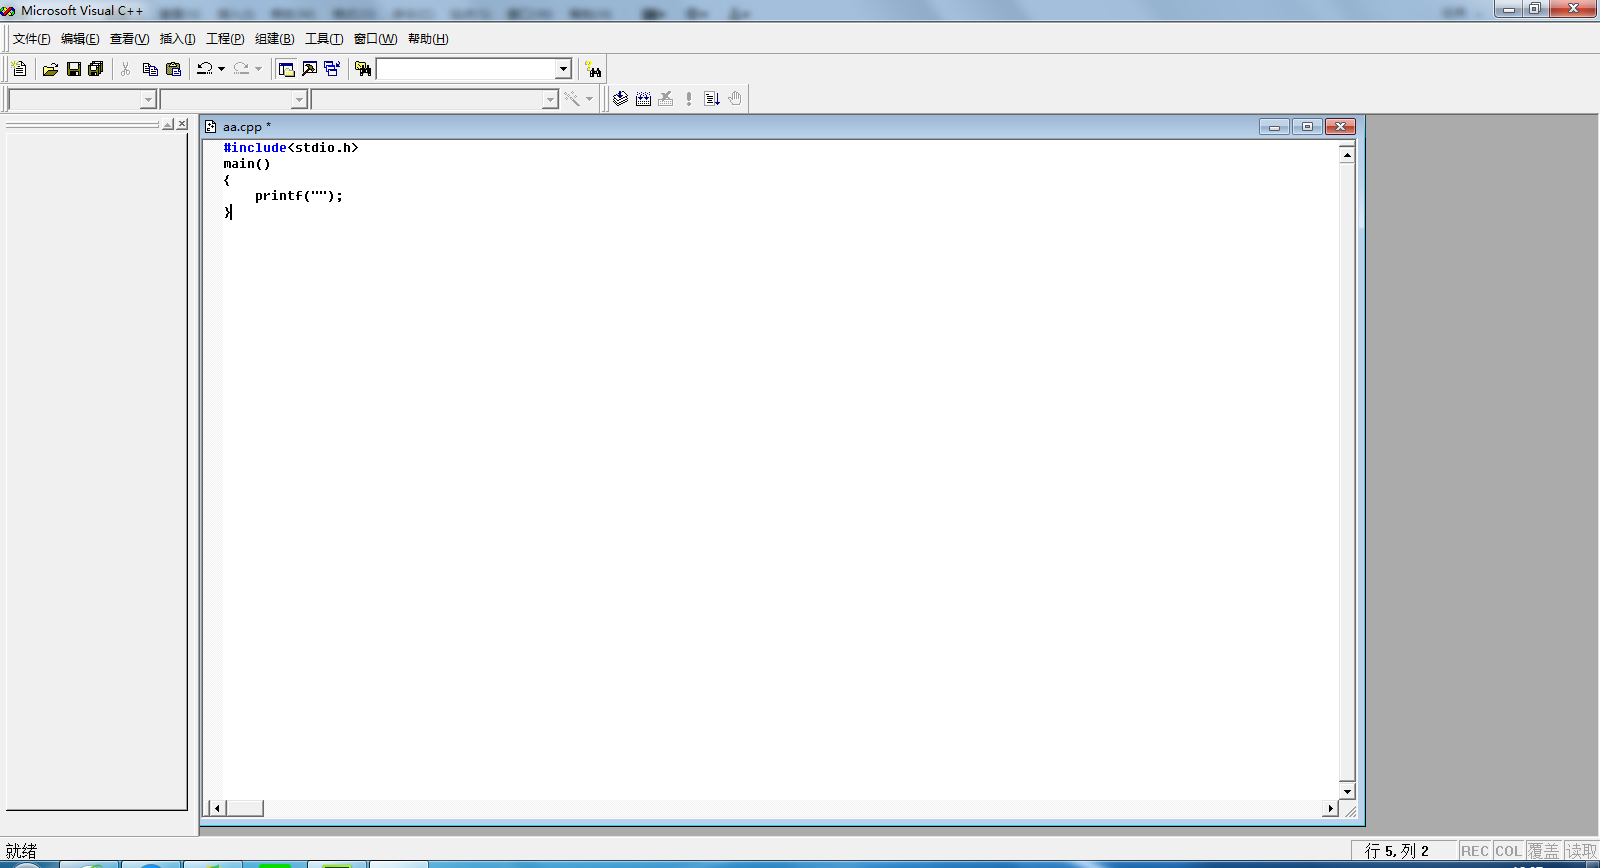Viewport: 1600px width, 868px height.
Task: Open the WizardBar class dropdown
Action: 148,100
